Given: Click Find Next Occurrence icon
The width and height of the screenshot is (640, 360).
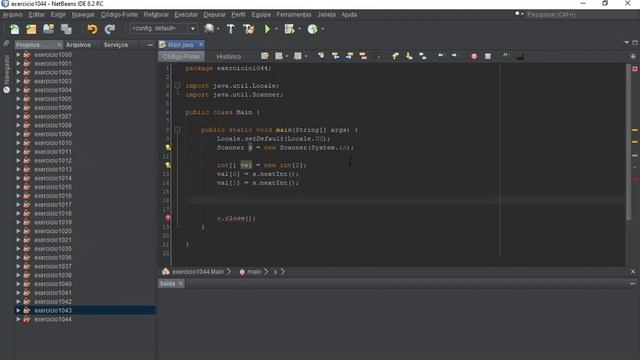Looking at the screenshot, I should [349, 56].
